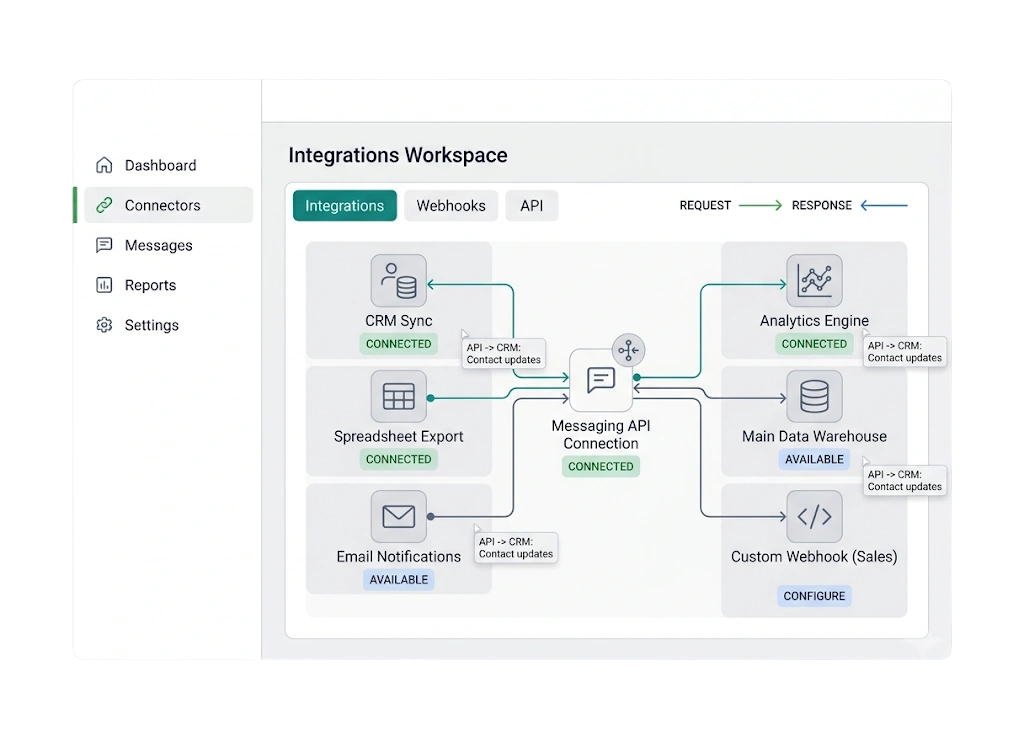Switch to the API tab
1024x741 pixels.
[x=532, y=206]
